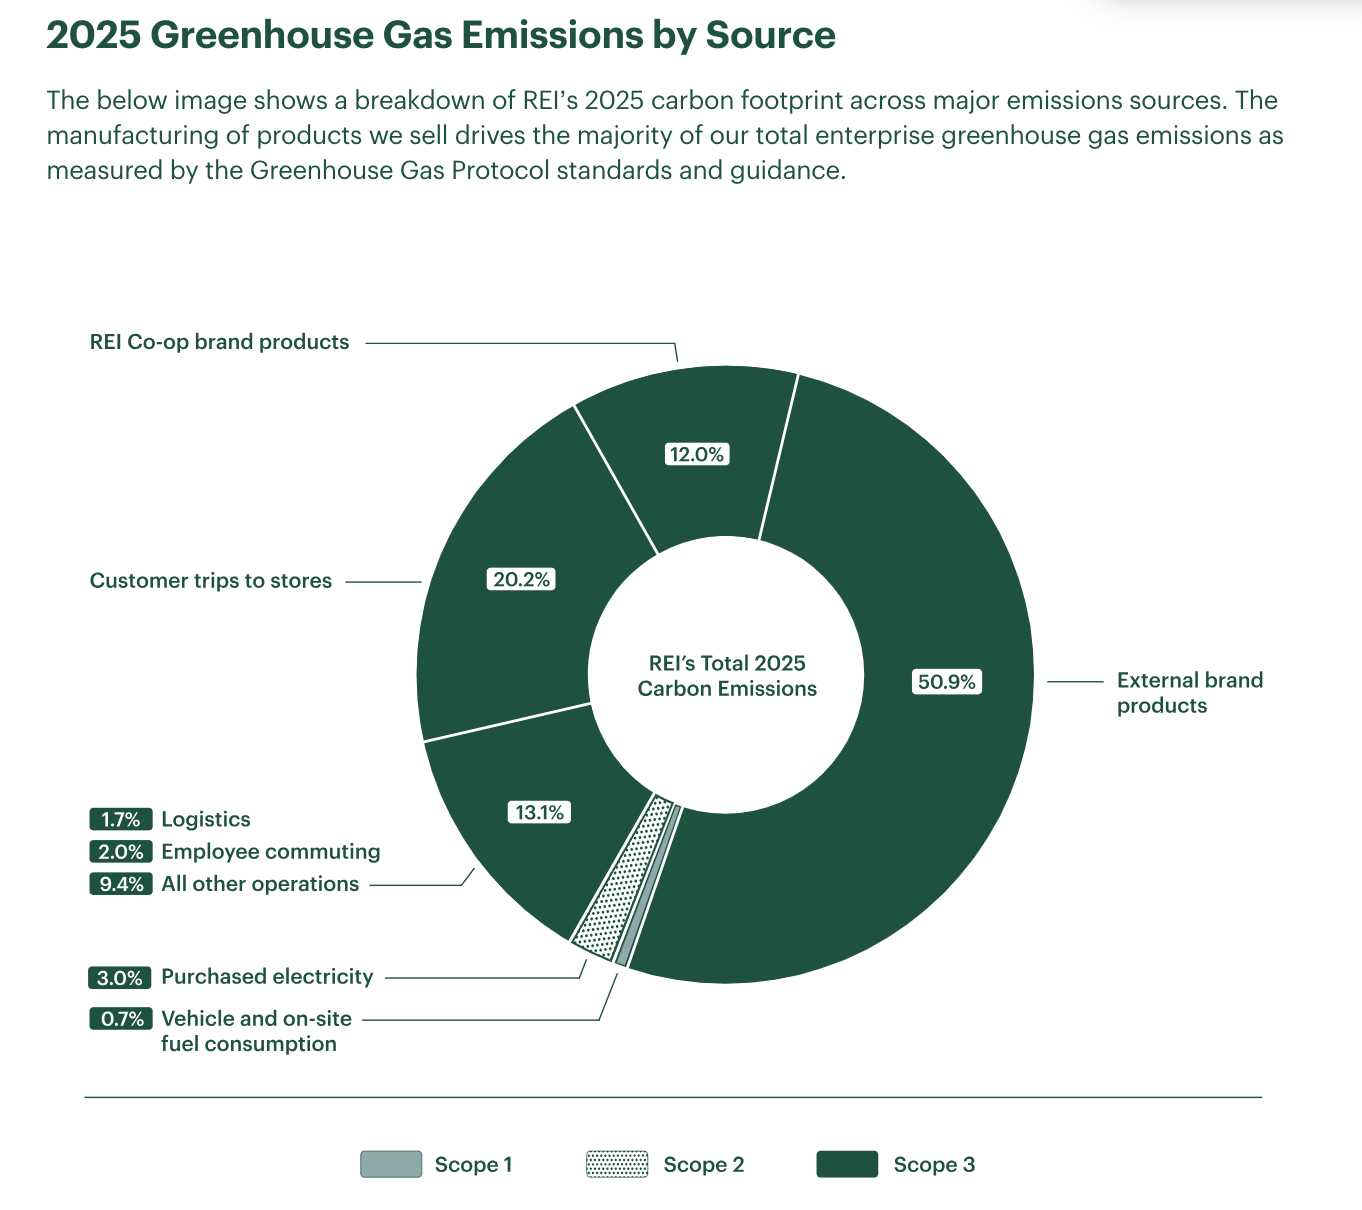Click the "Scope 3" legend text
The image size is (1362, 1210).
click(x=934, y=1165)
